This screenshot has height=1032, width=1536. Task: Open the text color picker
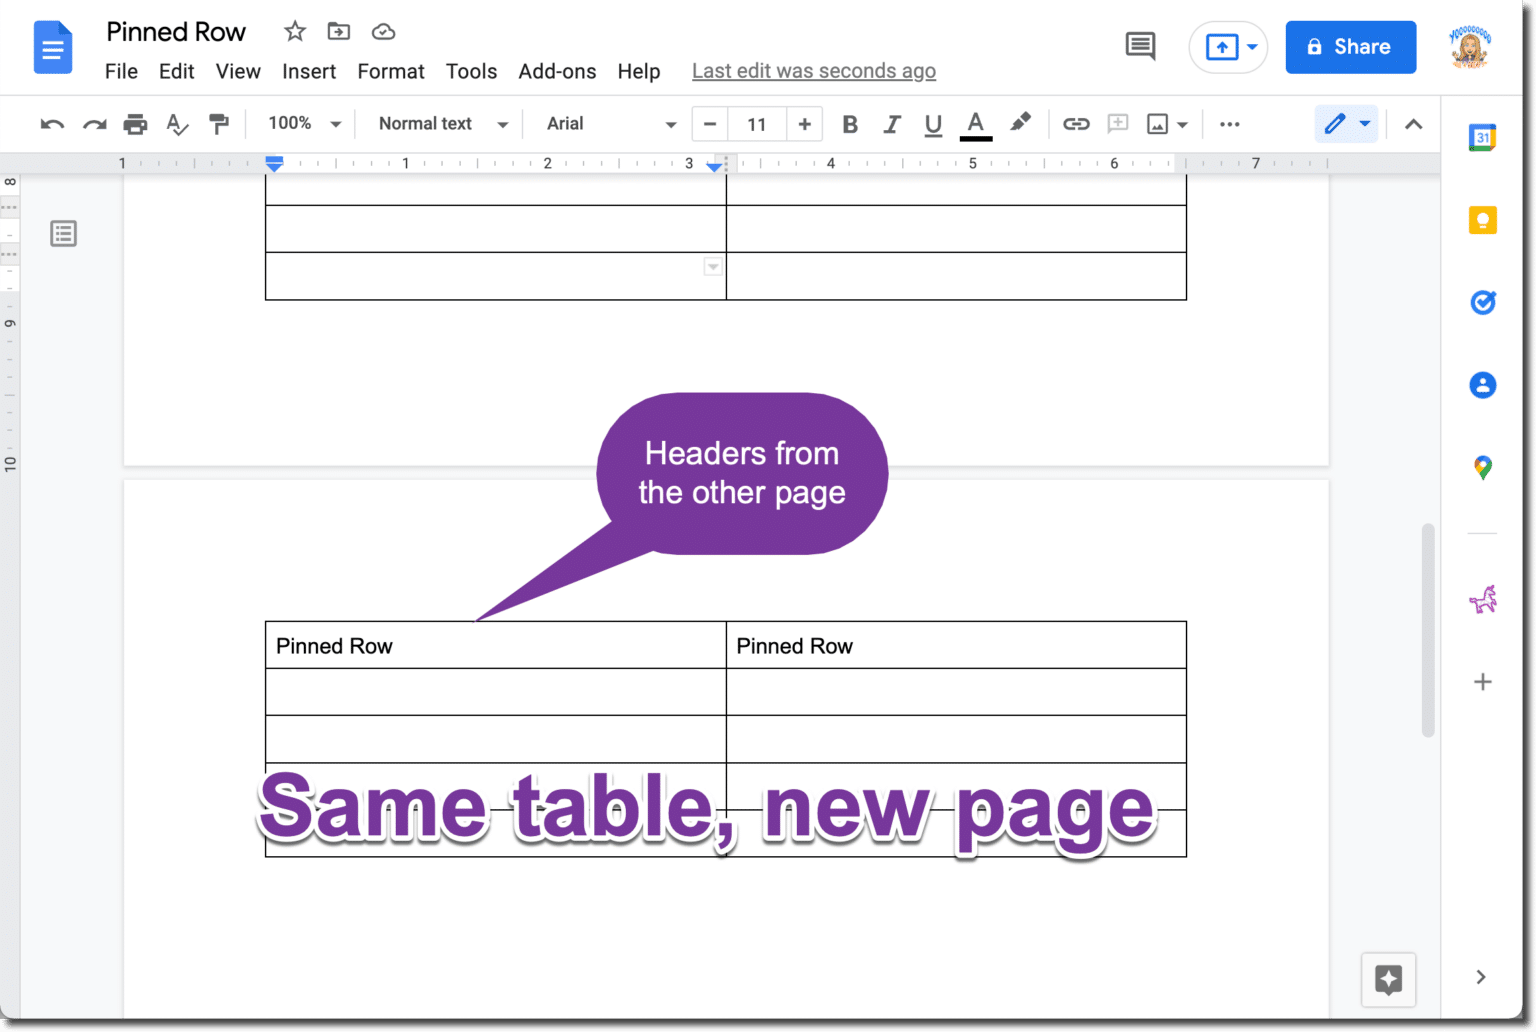click(x=976, y=124)
